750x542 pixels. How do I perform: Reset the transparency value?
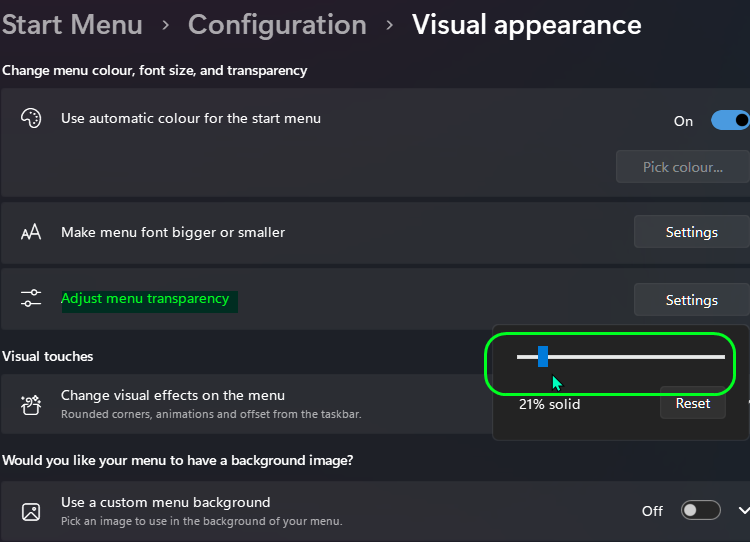[x=693, y=403]
